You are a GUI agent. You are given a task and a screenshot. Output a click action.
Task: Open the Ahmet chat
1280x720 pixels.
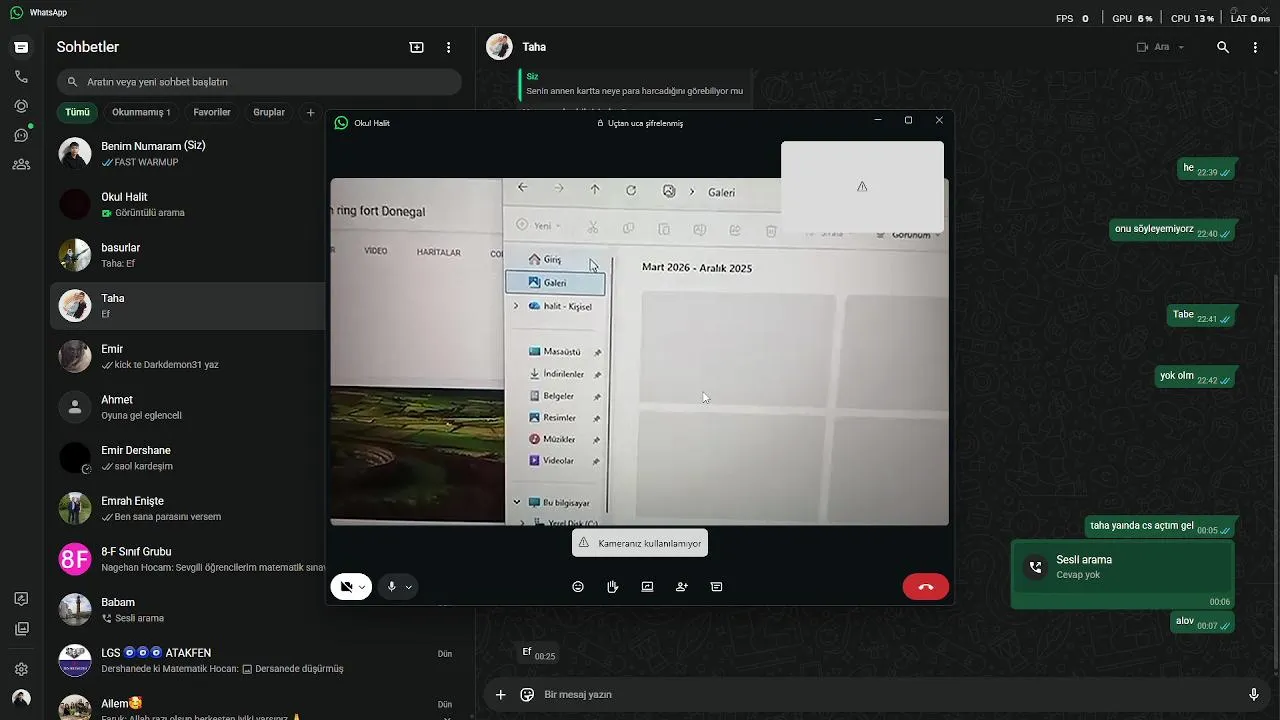pyautogui.click(x=188, y=407)
